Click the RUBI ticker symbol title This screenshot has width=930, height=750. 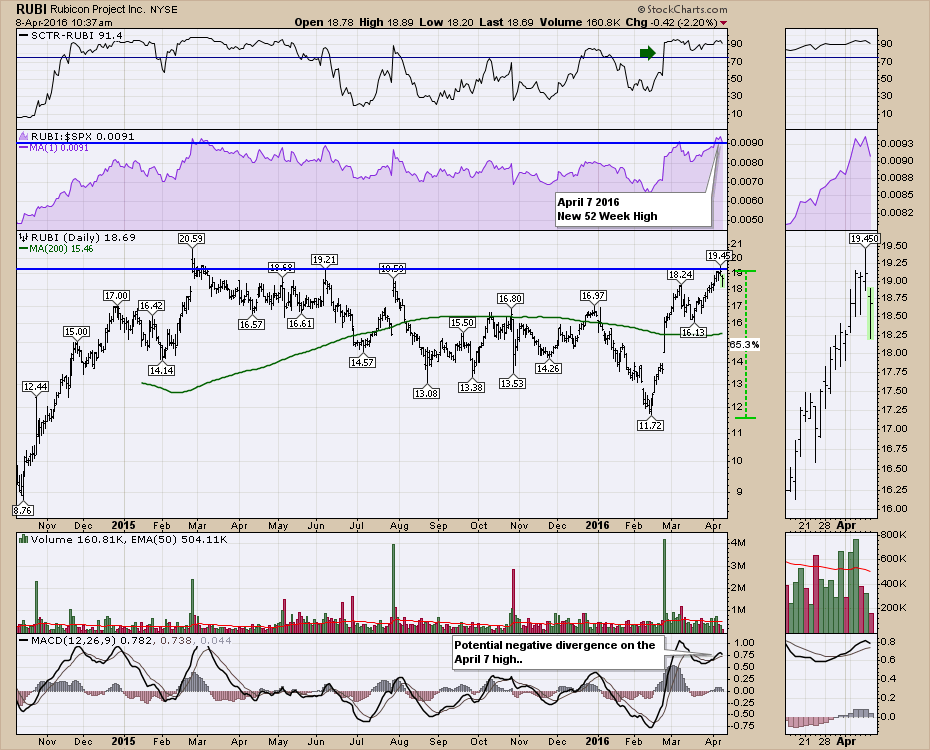click(x=32, y=8)
